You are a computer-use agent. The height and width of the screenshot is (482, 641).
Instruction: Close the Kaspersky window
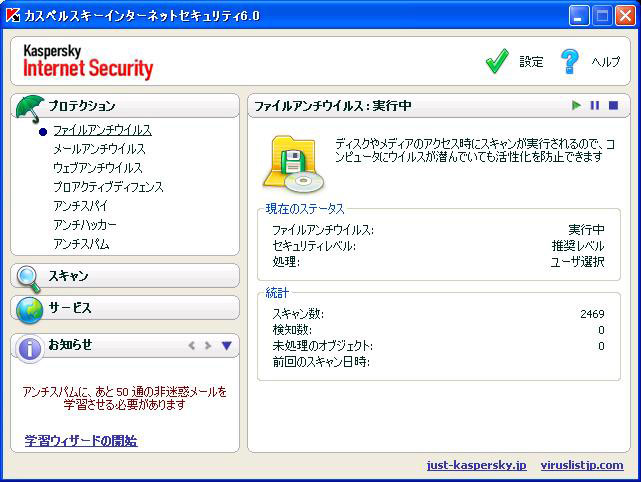[625, 16]
